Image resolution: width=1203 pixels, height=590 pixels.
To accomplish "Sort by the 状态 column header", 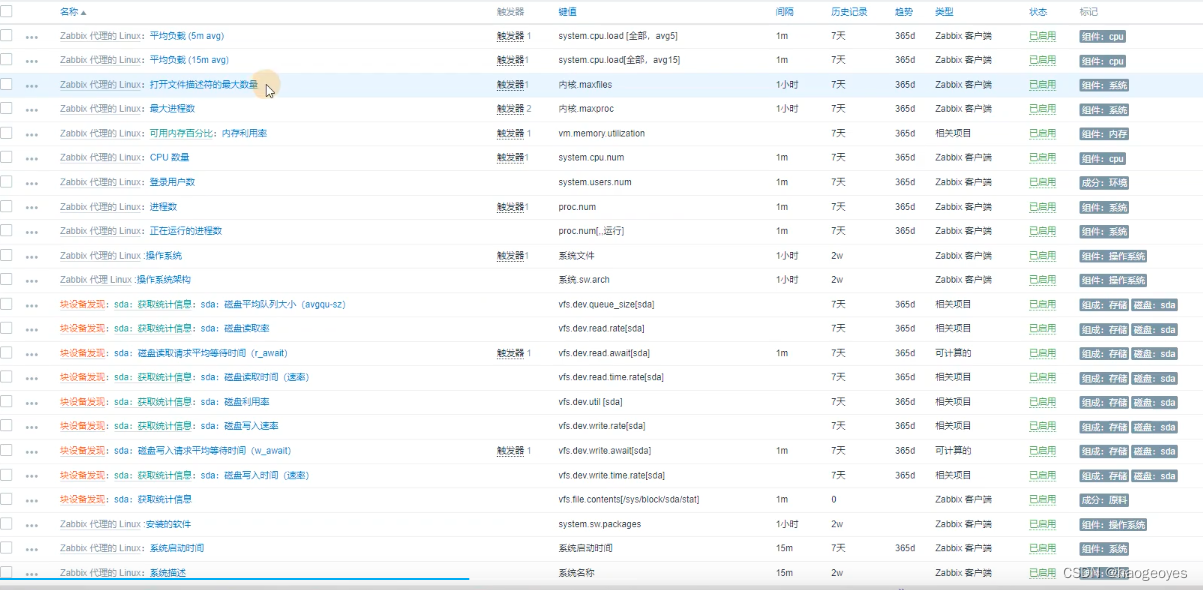I will 1038,12.
